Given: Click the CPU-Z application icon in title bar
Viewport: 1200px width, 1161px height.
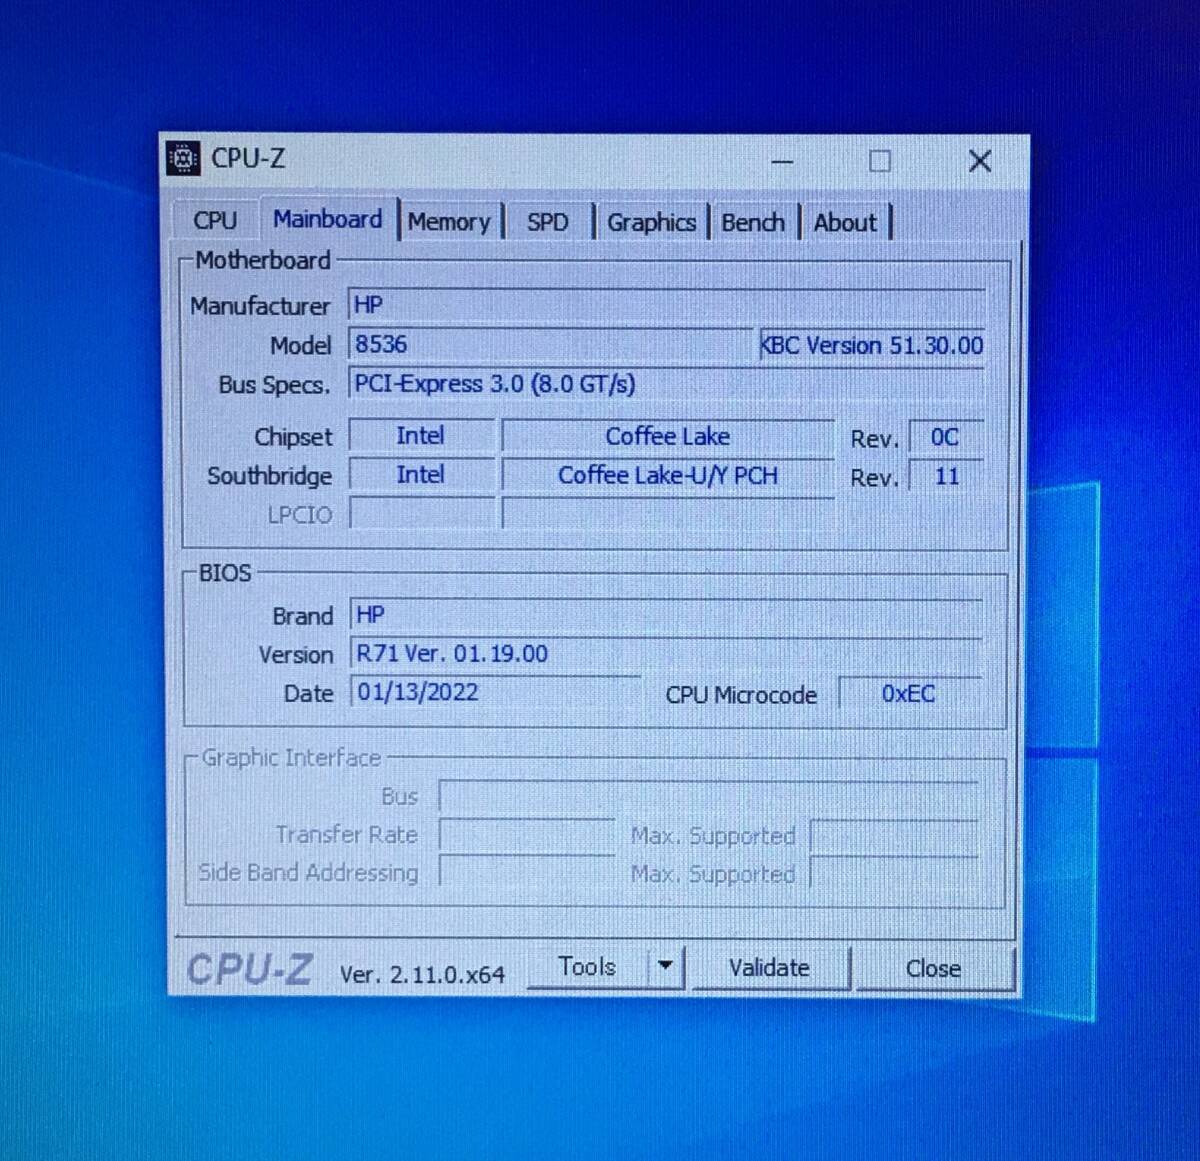Looking at the screenshot, I should [x=182, y=159].
